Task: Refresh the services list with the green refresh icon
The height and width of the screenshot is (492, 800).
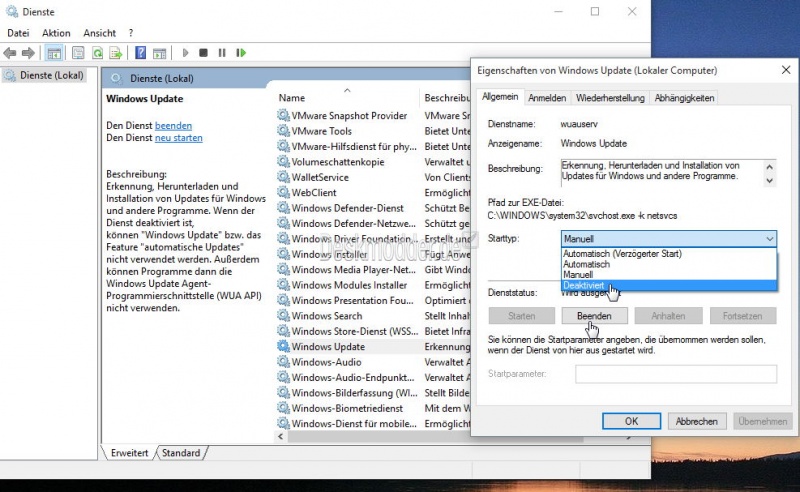Action: point(97,53)
